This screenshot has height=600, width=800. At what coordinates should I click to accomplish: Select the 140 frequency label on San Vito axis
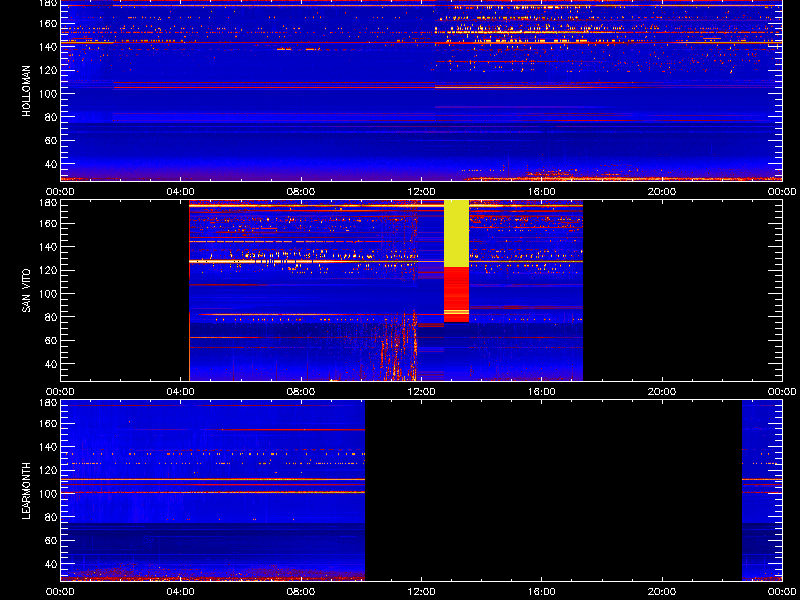pyautogui.click(x=48, y=247)
